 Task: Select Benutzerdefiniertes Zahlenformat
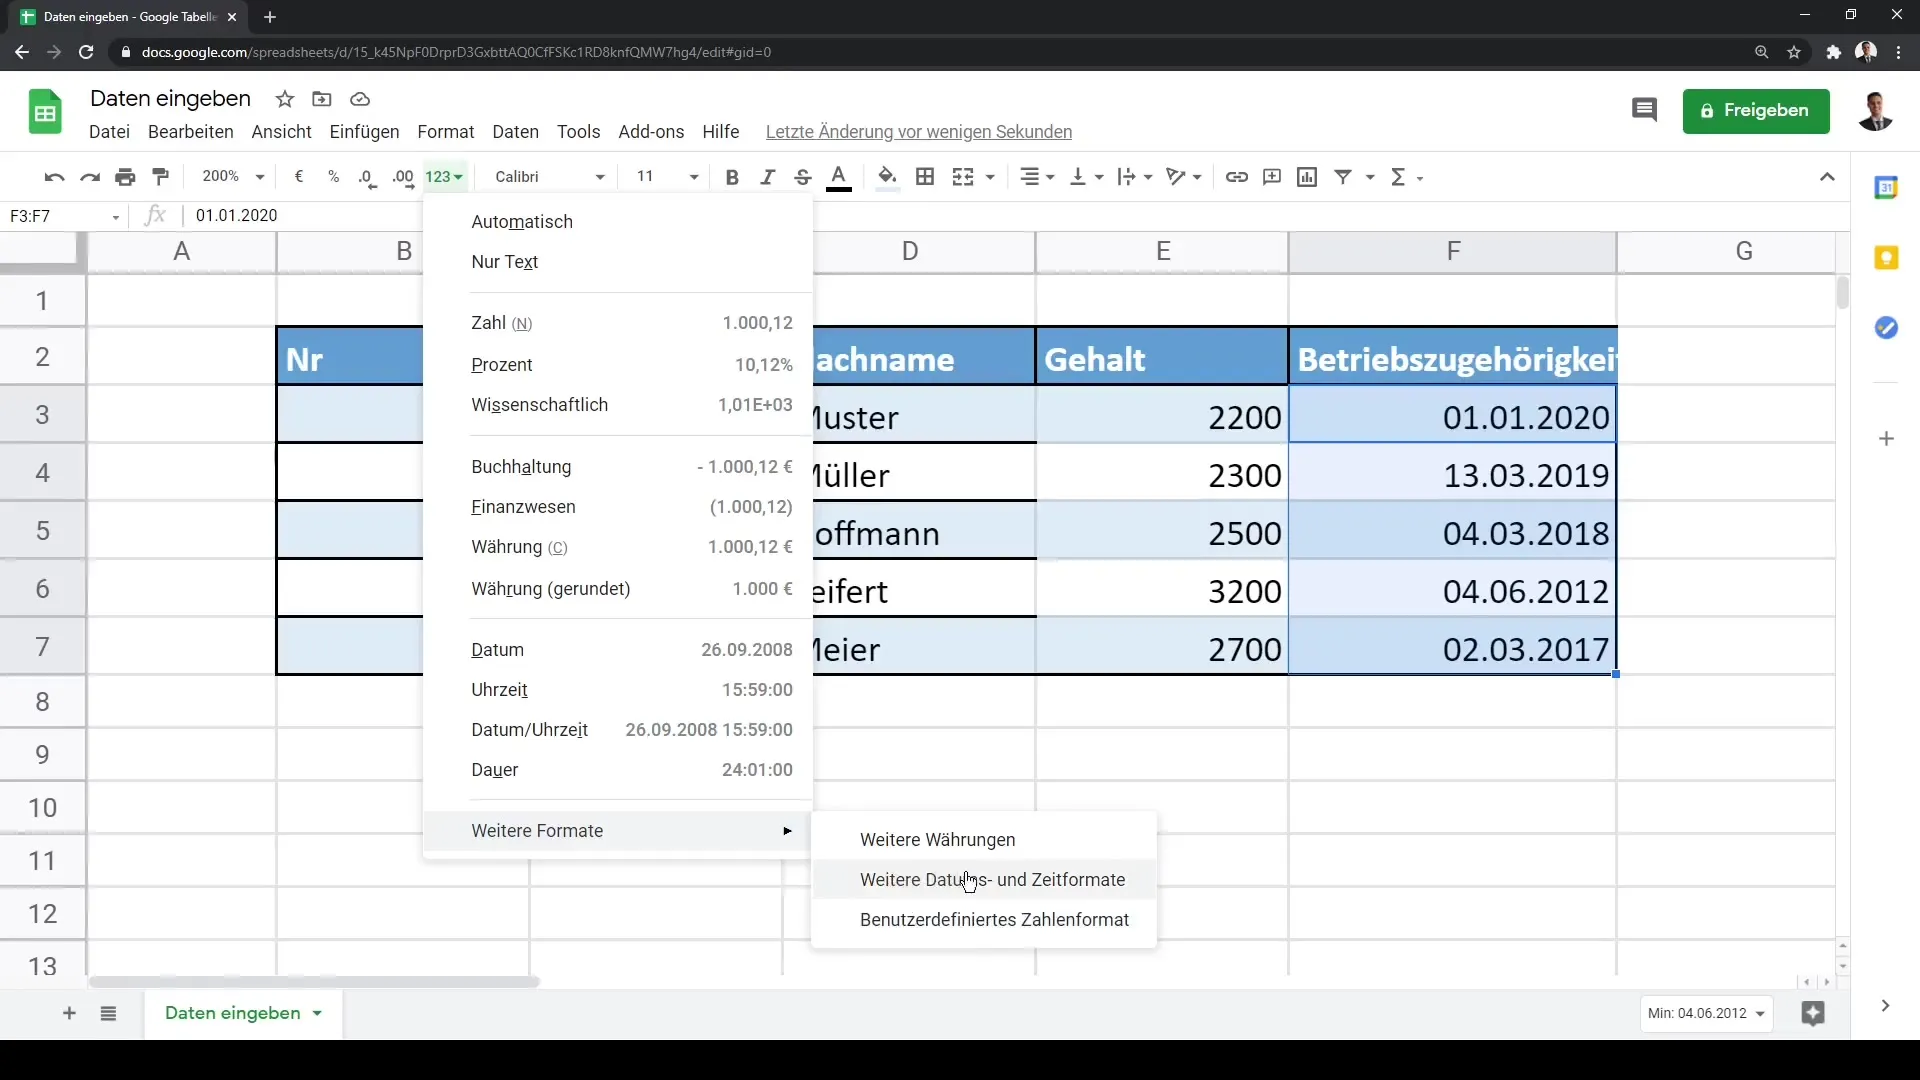point(984,920)
